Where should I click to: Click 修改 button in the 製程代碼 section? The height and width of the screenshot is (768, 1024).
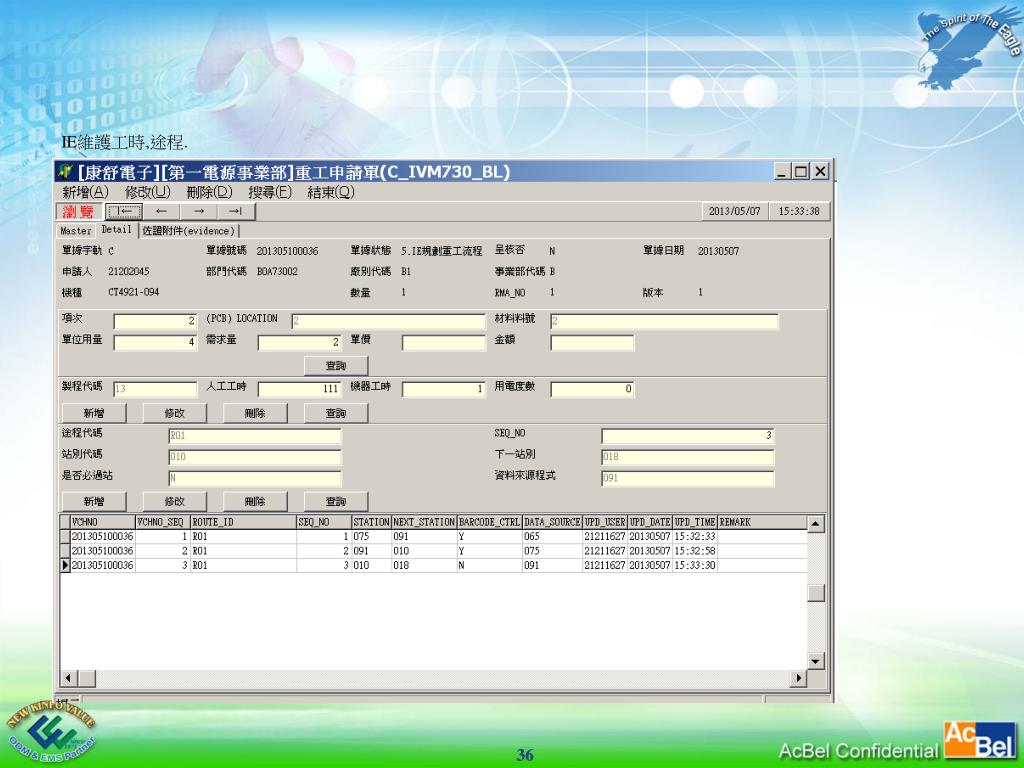tap(174, 413)
